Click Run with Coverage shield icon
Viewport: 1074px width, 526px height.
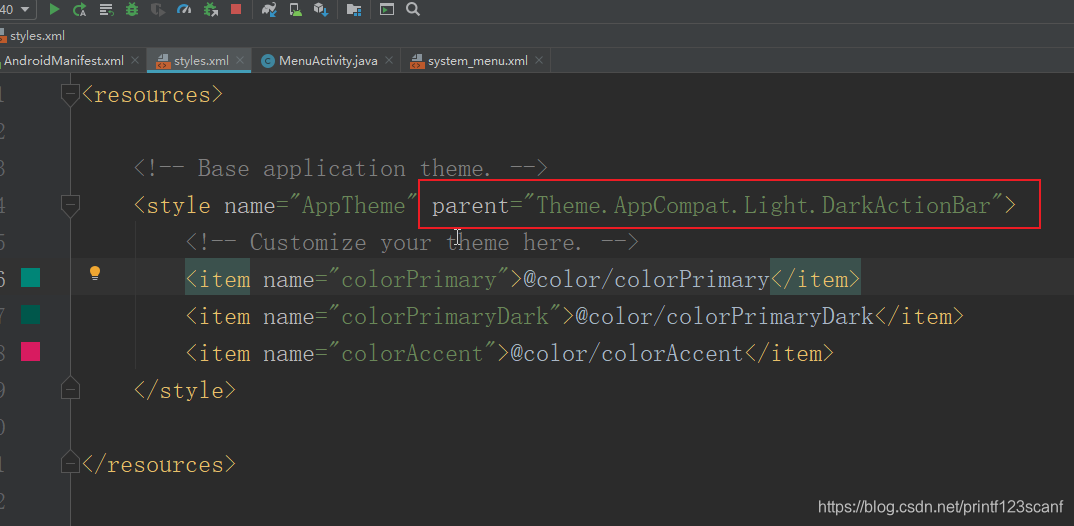[158, 9]
